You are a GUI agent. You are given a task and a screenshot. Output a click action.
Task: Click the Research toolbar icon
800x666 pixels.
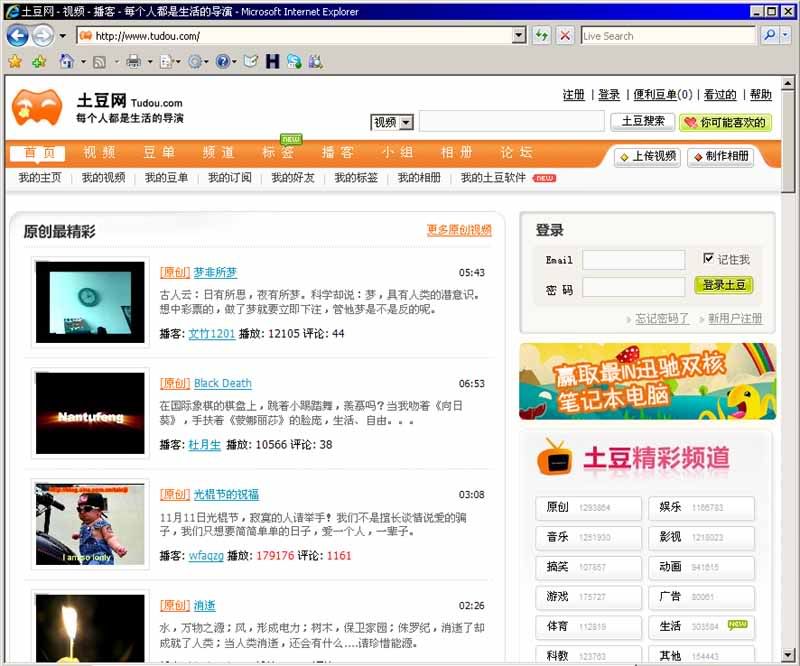(315, 62)
